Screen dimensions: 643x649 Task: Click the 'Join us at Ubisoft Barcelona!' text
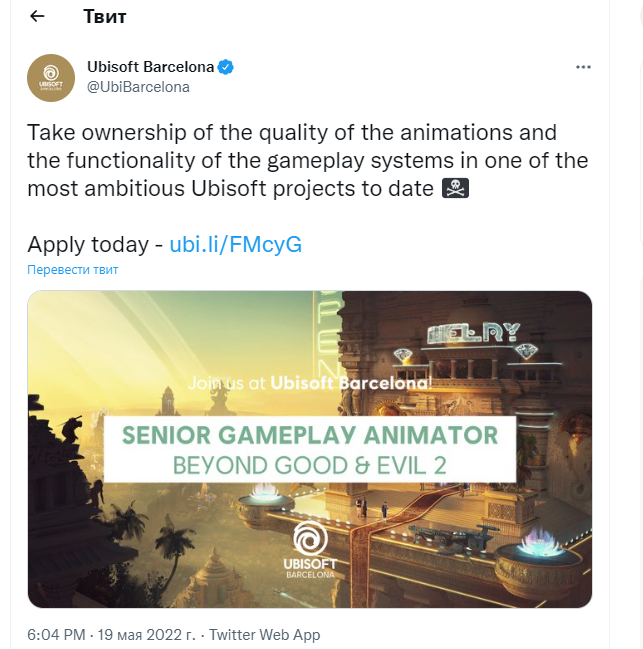[310, 381]
